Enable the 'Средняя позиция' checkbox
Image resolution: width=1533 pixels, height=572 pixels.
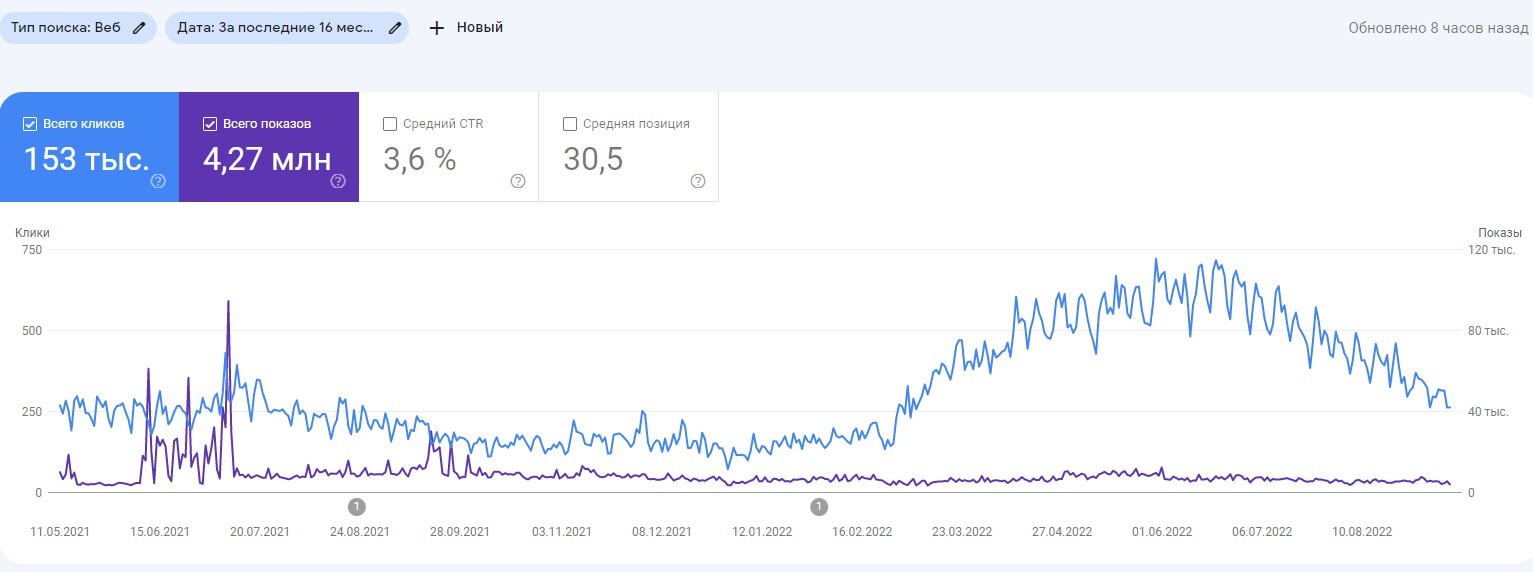(x=570, y=124)
